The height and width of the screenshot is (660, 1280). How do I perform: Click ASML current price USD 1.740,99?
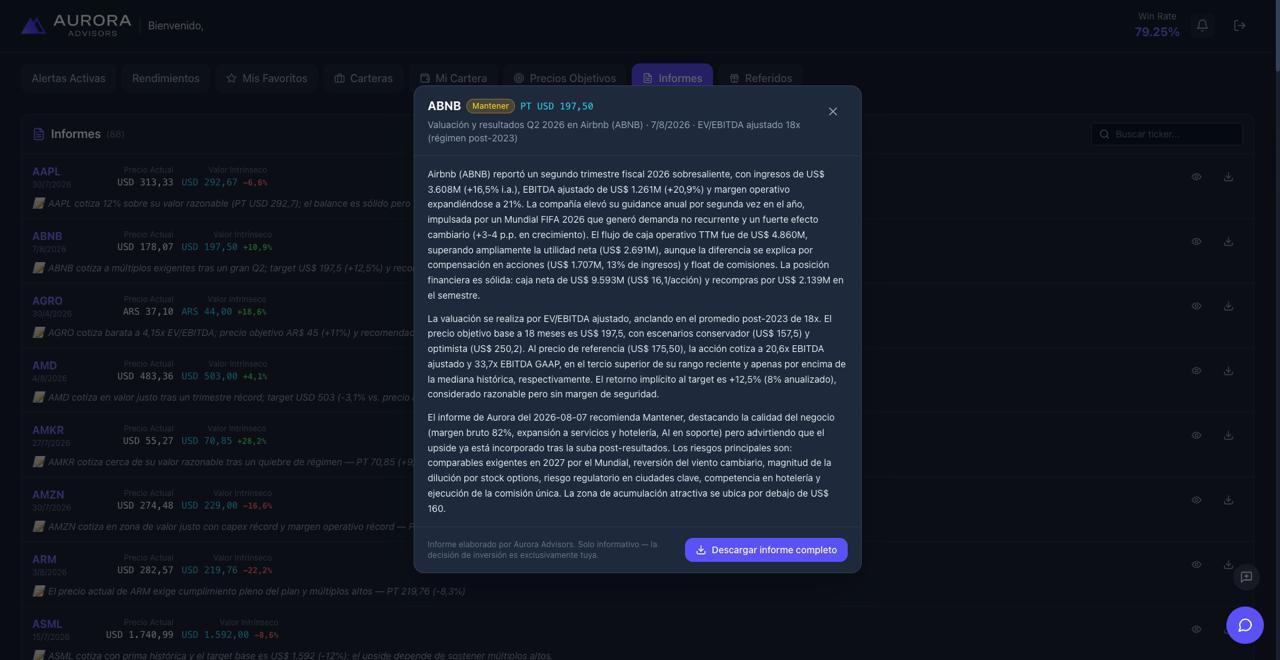pyautogui.click(x=140, y=635)
